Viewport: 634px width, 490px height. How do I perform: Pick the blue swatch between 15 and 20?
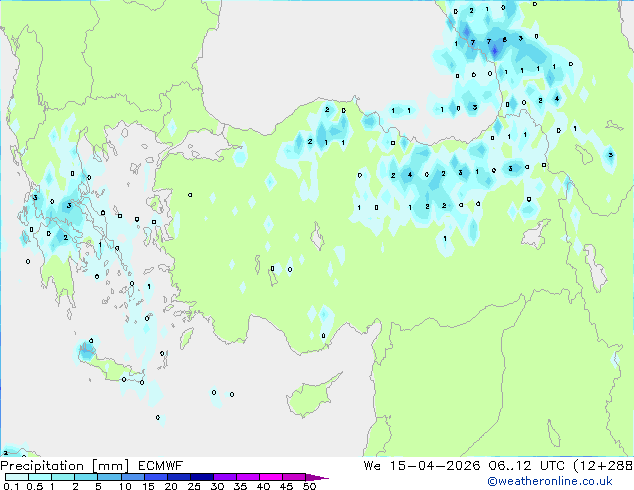[x=155, y=477]
